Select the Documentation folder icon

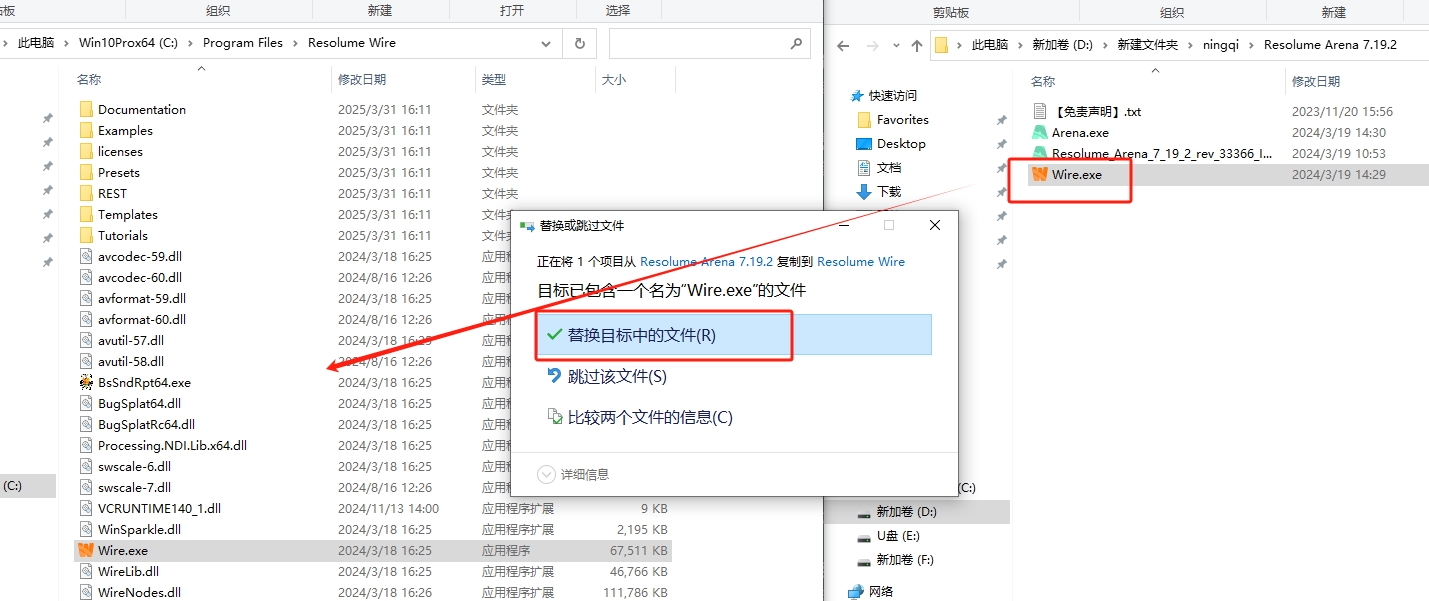pos(86,109)
